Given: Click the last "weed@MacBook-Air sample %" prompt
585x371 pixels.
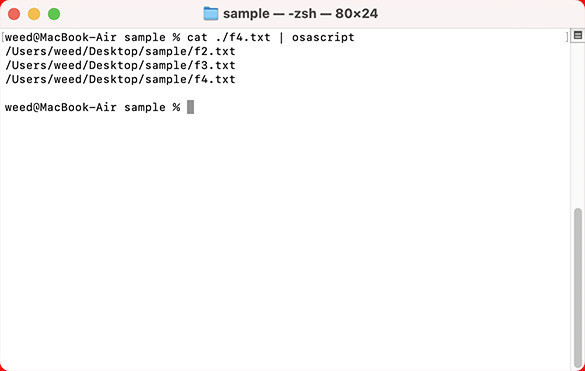Looking at the screenshot, I should [x=93, y=107].
